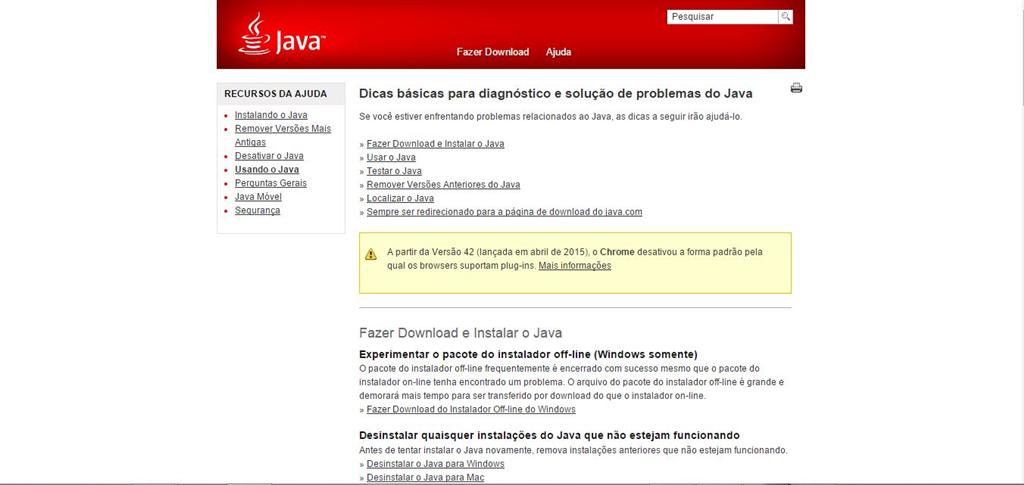
Task: Select Usando o Java in sidebar
Action: [x=267, y=170]
